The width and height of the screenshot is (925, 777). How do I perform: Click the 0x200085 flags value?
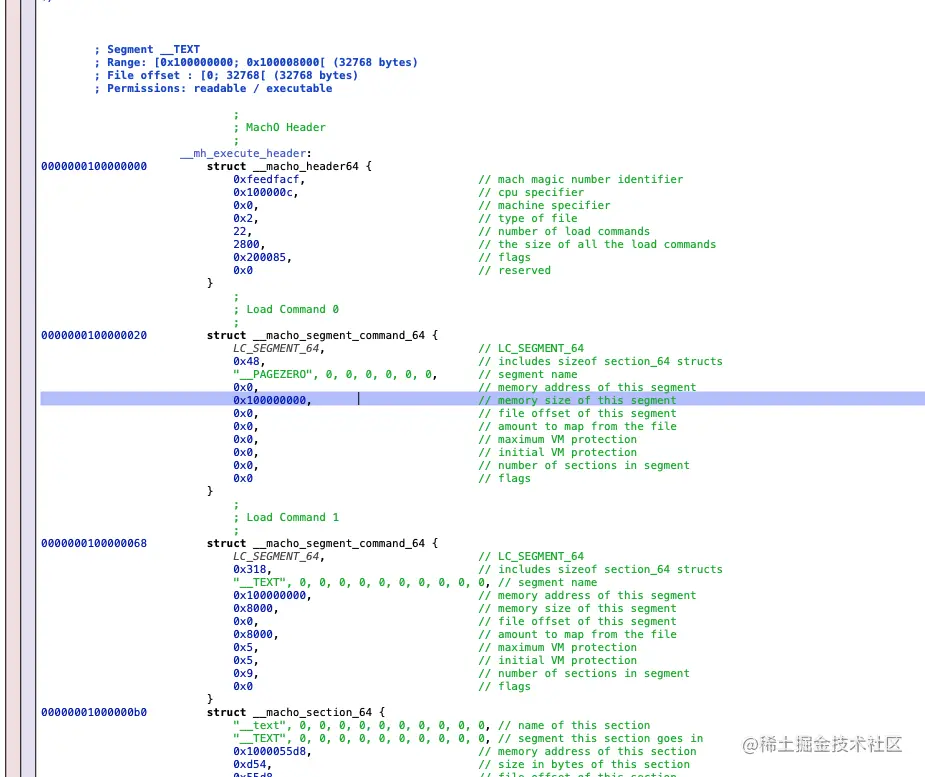261,257
